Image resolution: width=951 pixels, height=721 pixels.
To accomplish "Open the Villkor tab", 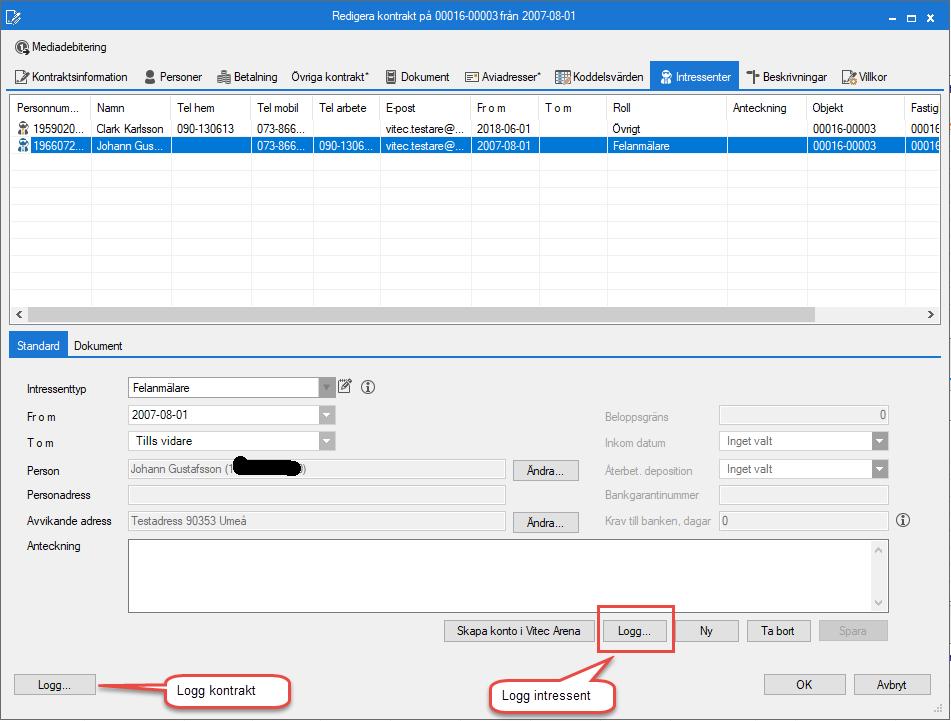I will pos(864,77).
